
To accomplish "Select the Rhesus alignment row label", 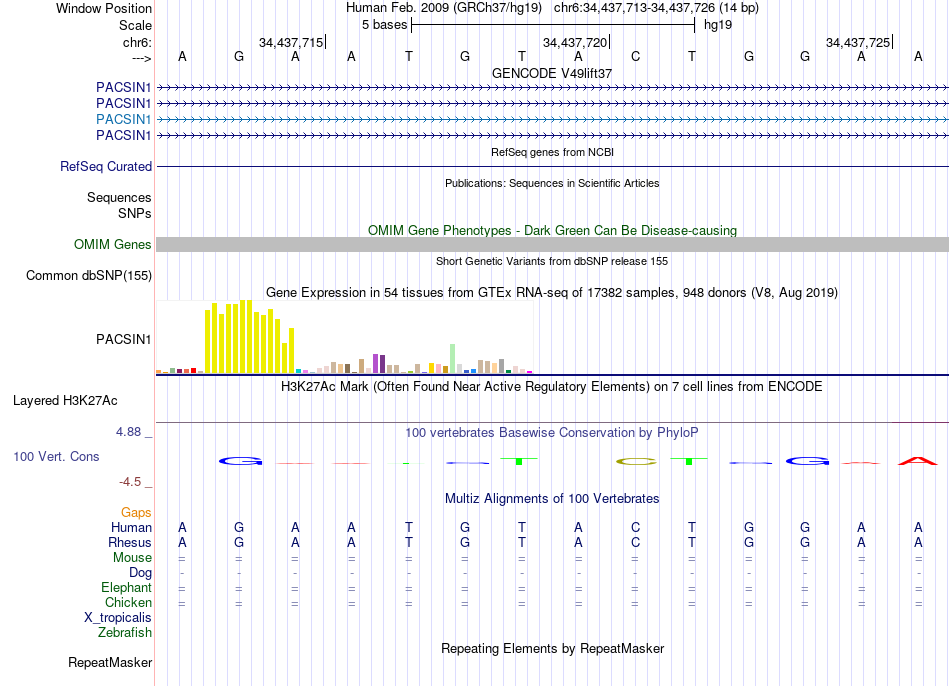I will tap(130, 543).
